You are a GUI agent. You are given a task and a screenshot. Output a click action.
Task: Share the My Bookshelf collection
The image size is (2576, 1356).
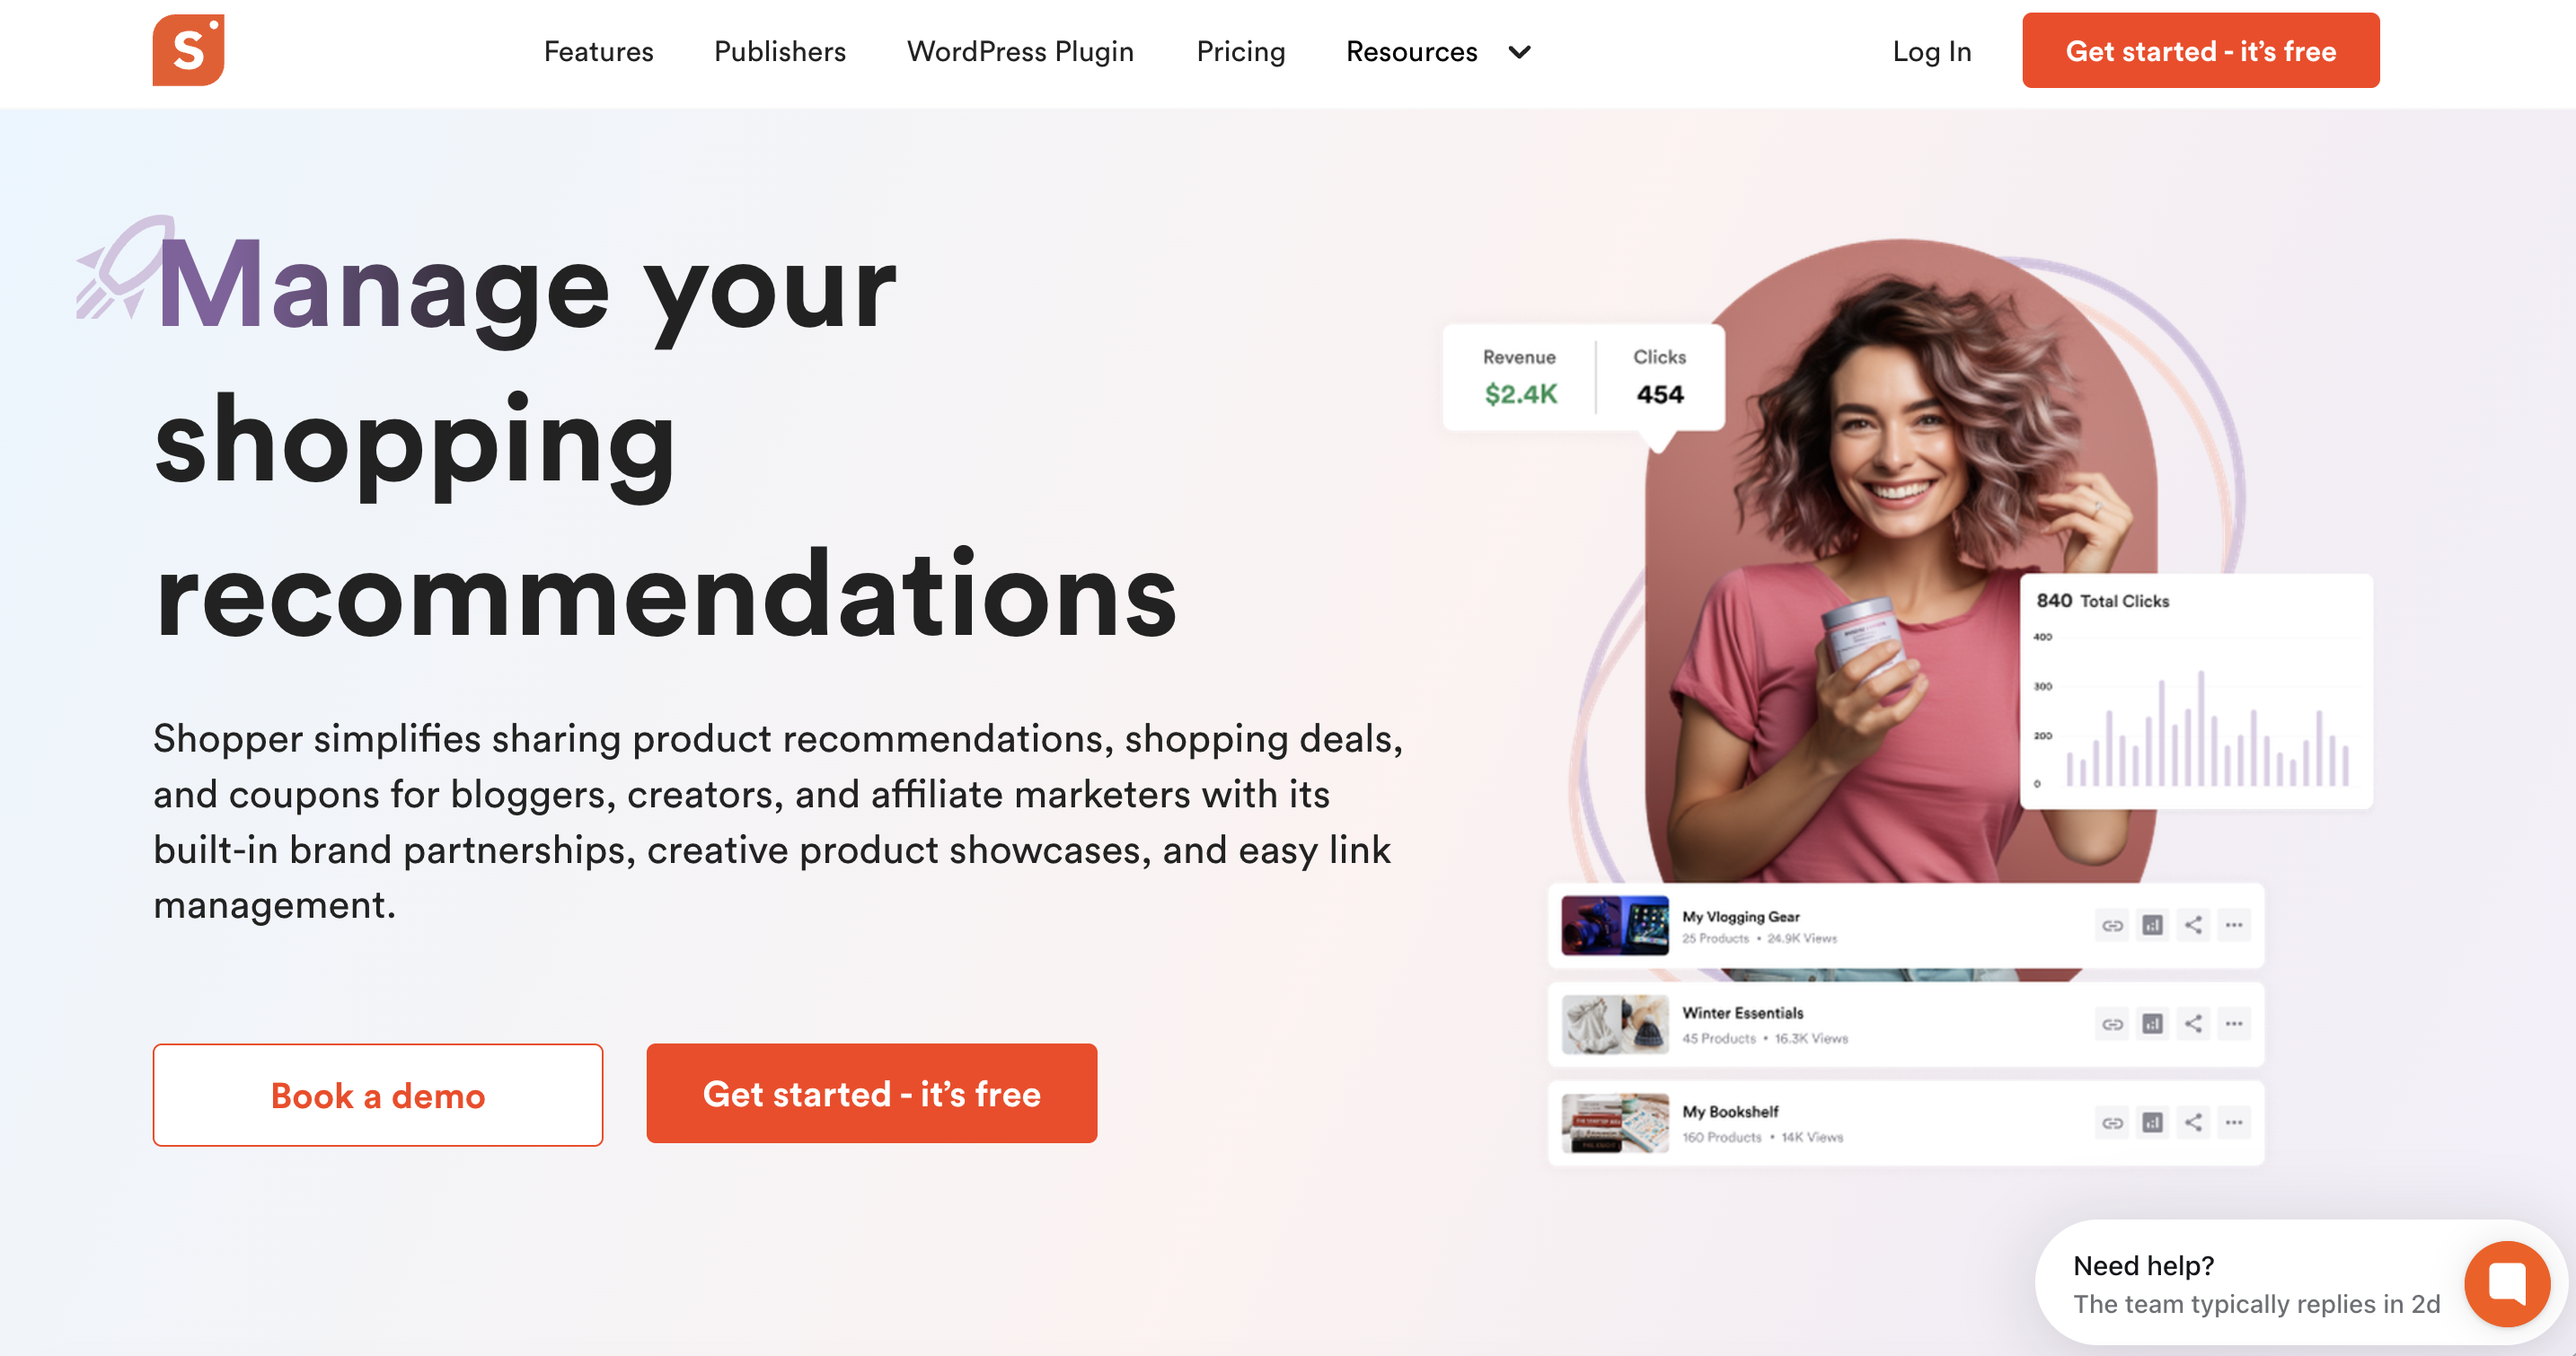[x=2193, y=1123]
